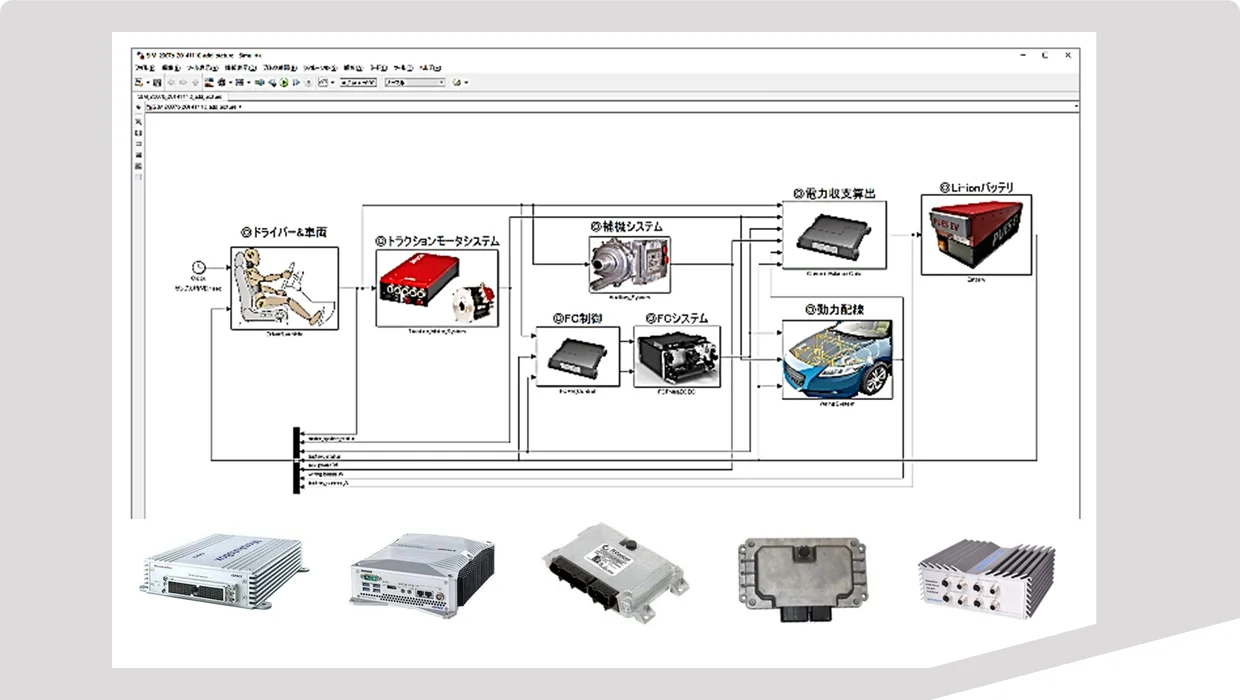
Task: Expand the breadcrumb path dropdown arrow
Action: (240, 107)
